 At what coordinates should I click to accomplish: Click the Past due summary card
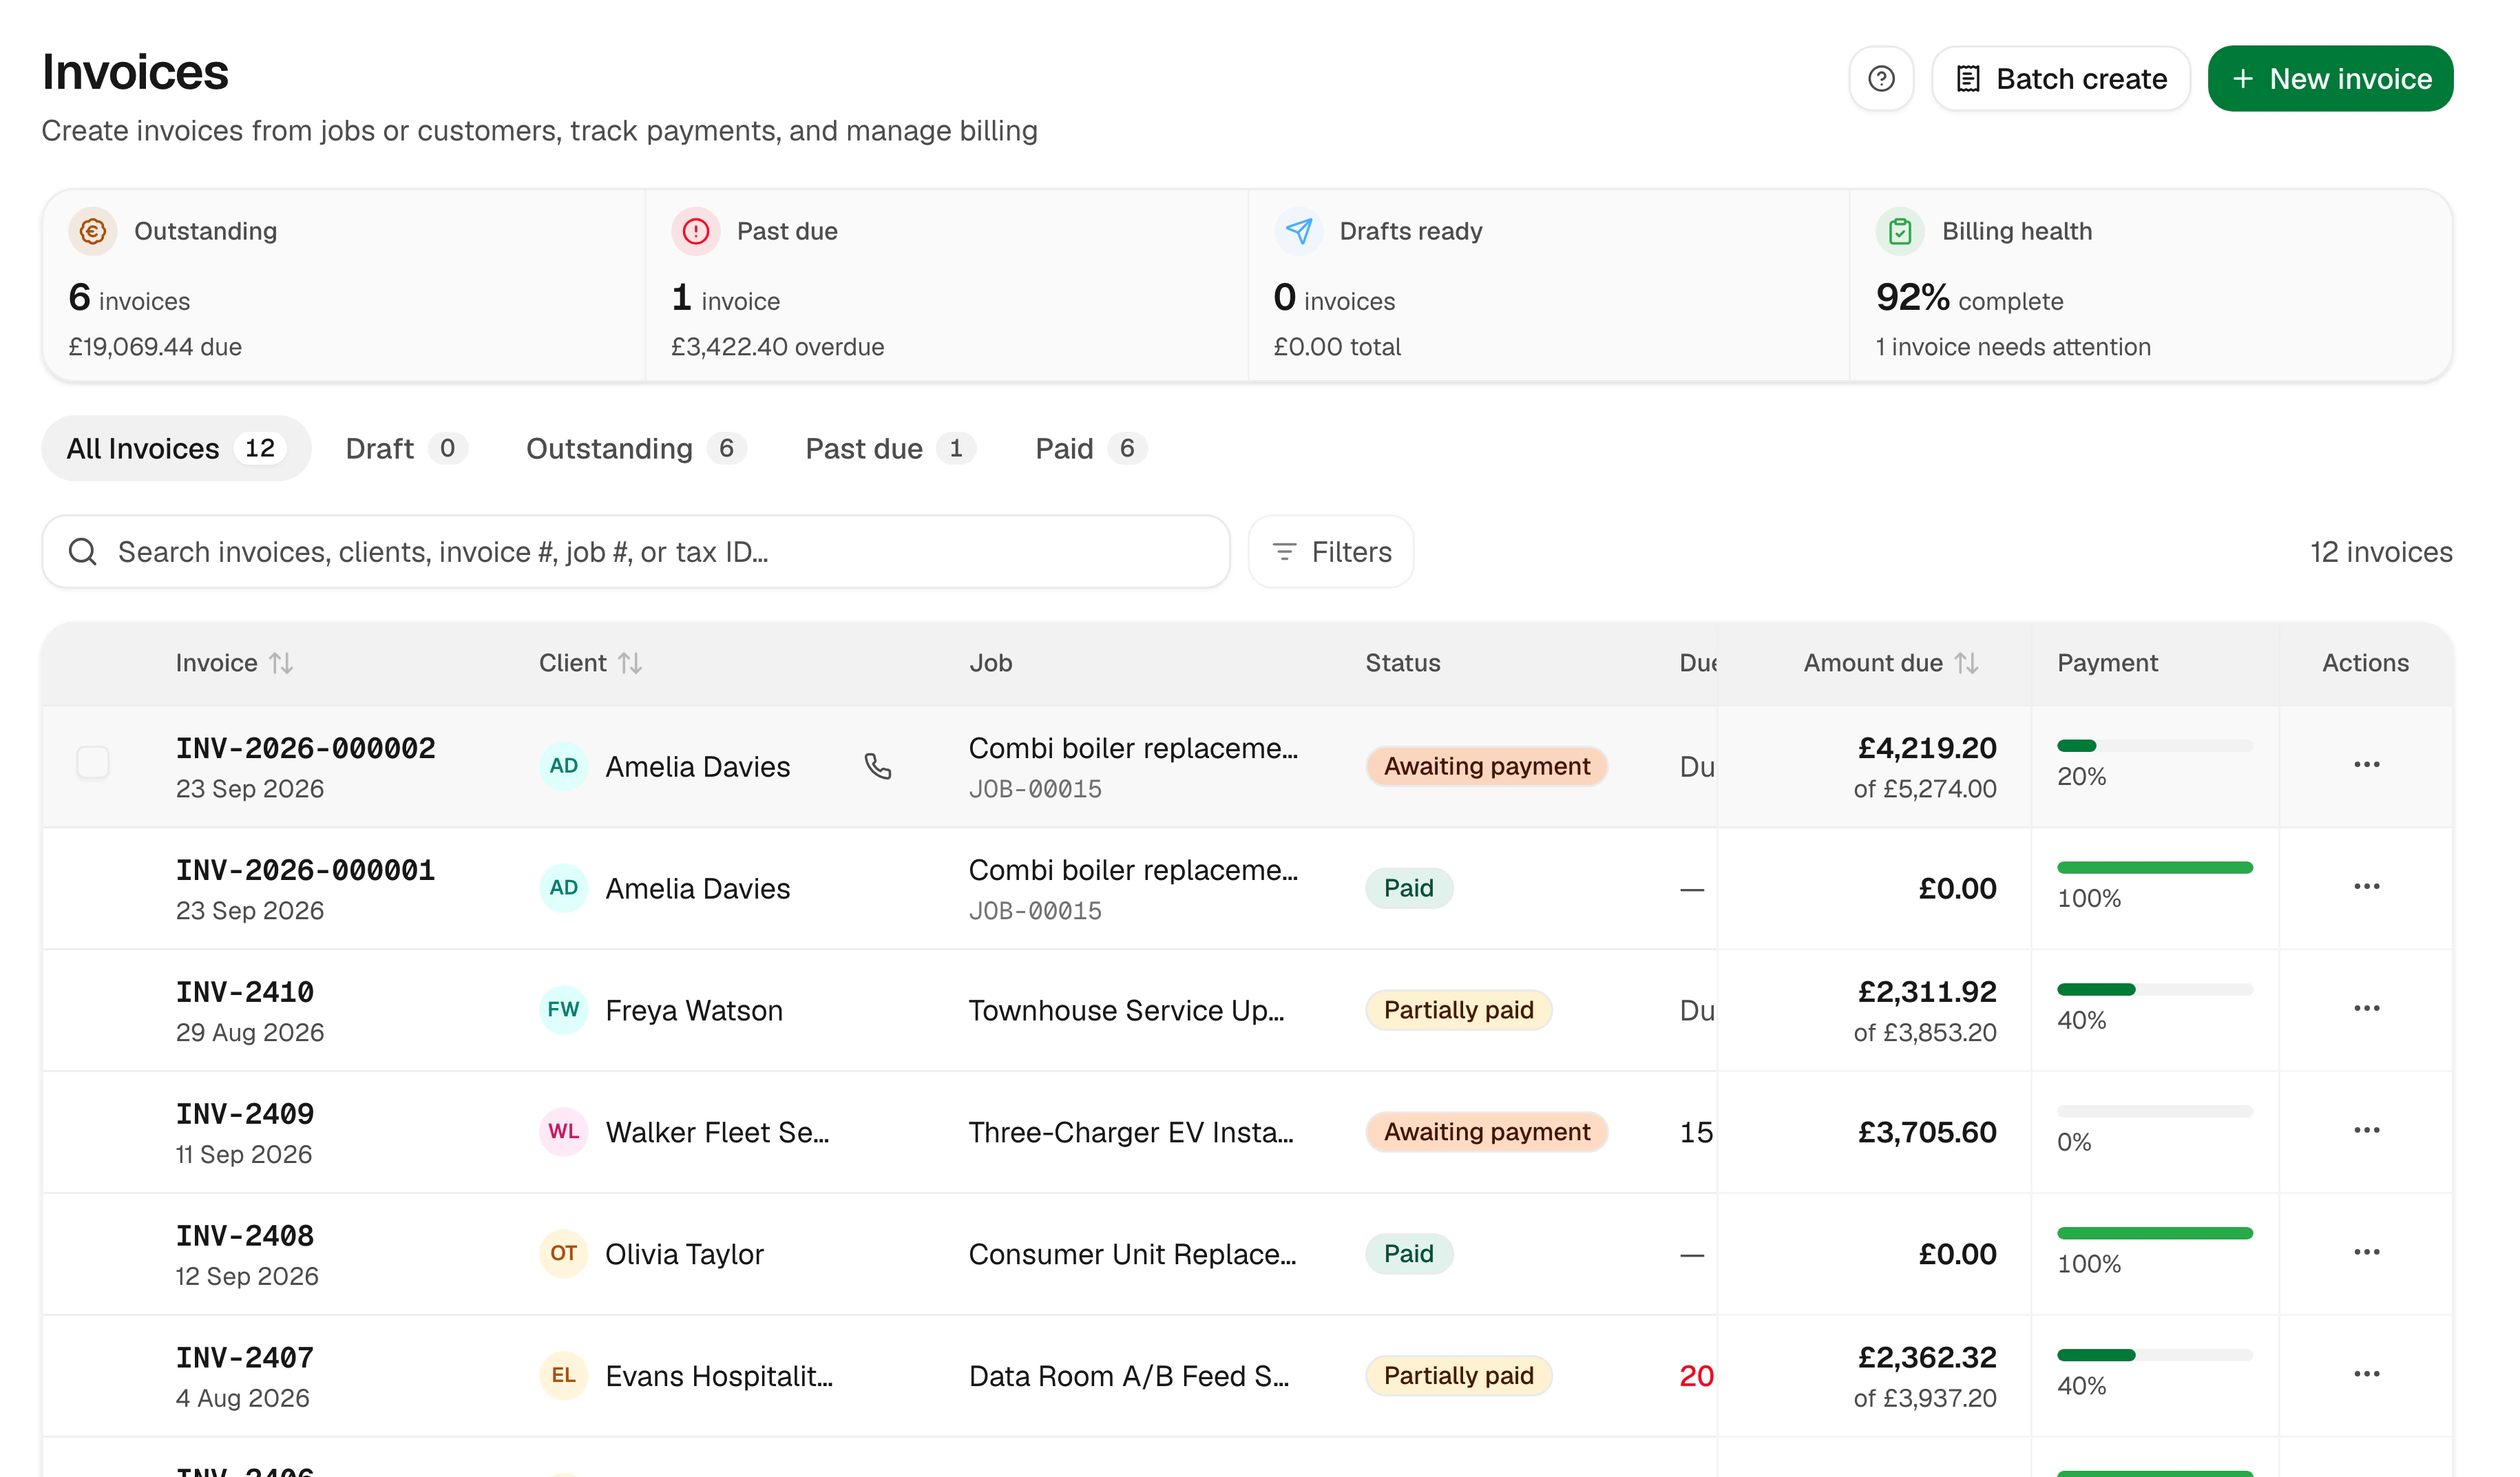(947, 286)
